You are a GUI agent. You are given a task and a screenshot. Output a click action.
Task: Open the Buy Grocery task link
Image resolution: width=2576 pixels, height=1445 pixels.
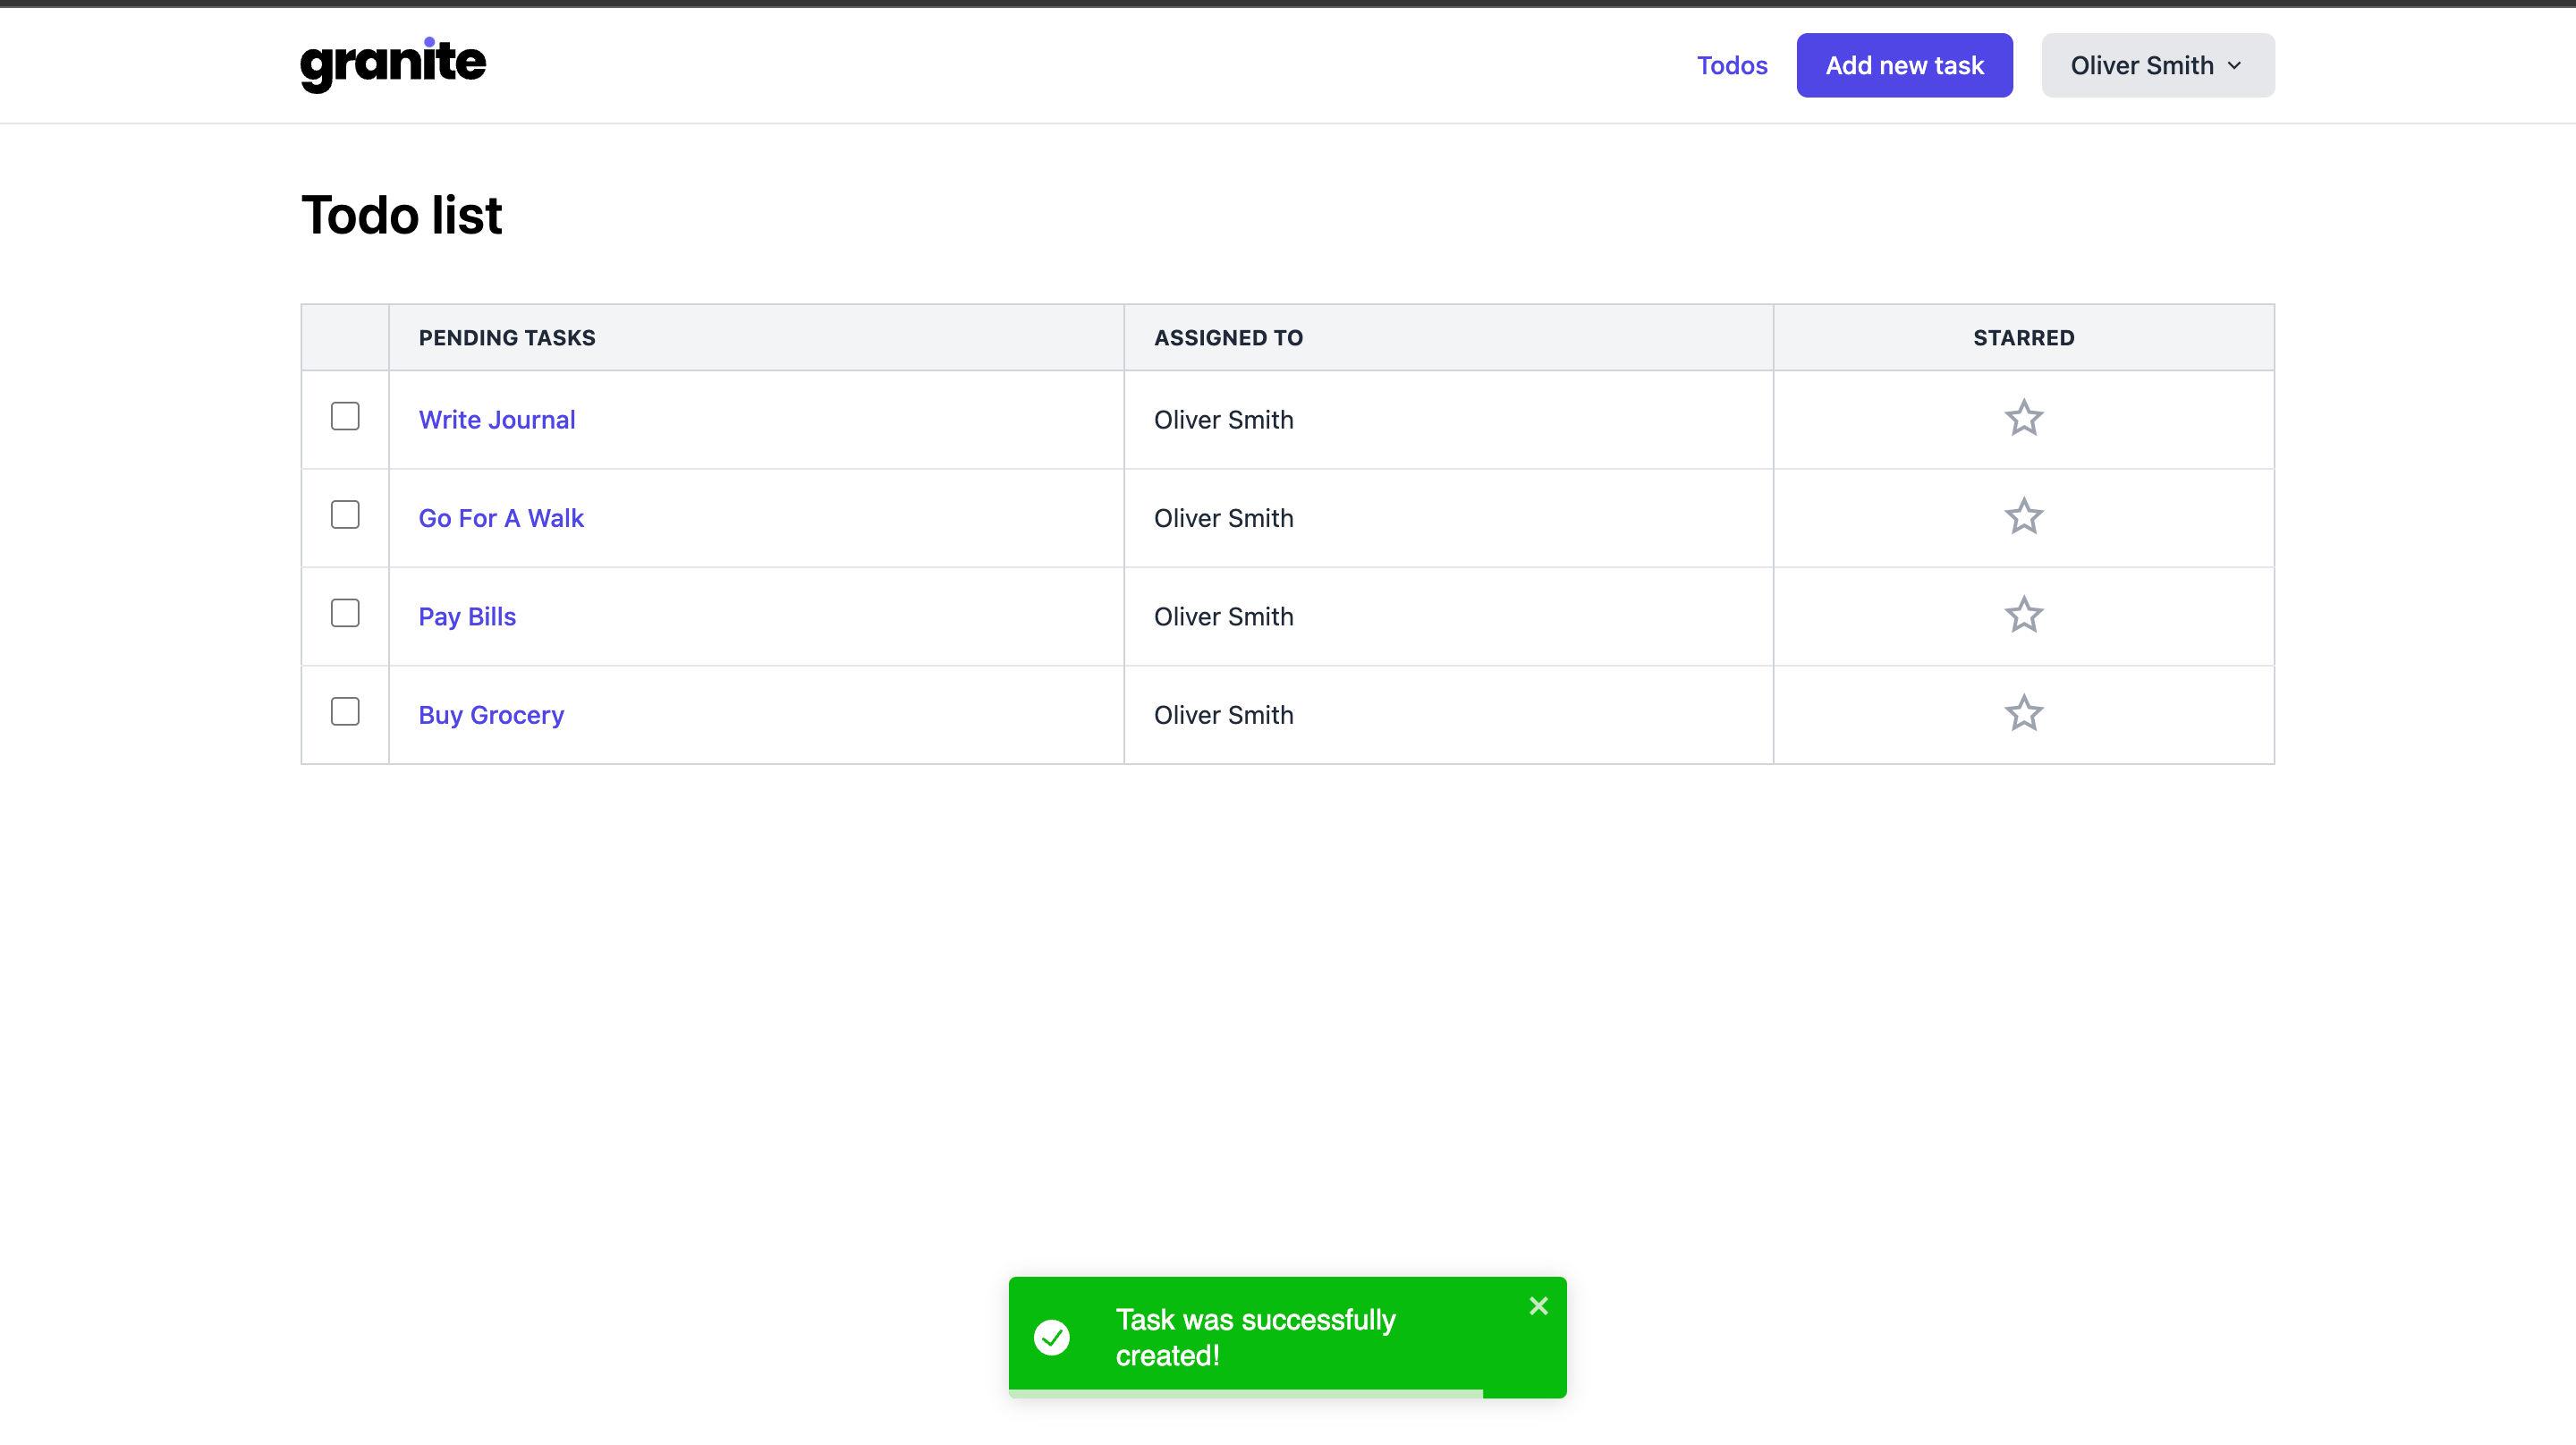pos(490,714)
